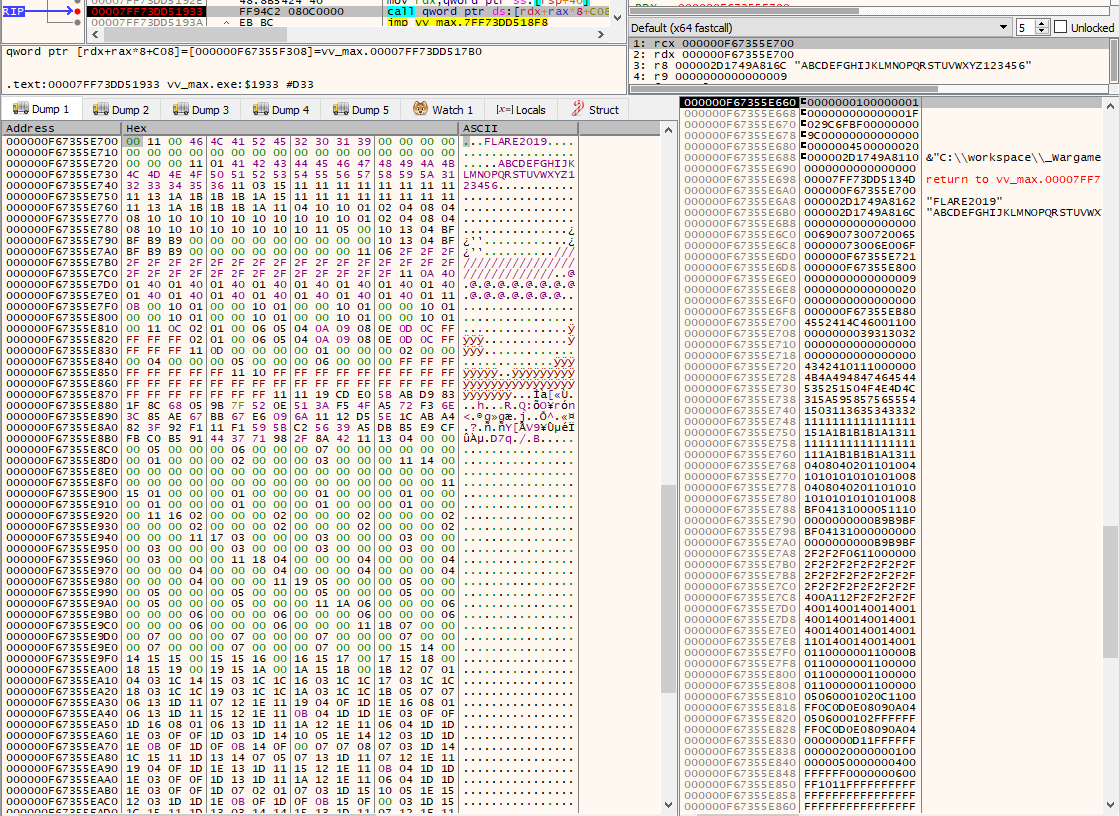Open the Dump 3 tab
Viewport: 1119px width, 816px height.
click(202, 109)
